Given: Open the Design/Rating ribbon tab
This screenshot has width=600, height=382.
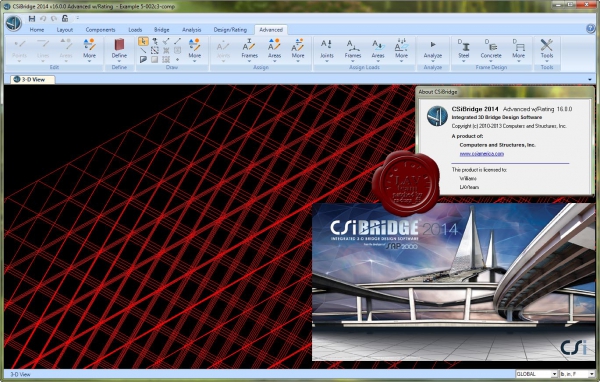Looking at the screenshot, I should (230, 29).
